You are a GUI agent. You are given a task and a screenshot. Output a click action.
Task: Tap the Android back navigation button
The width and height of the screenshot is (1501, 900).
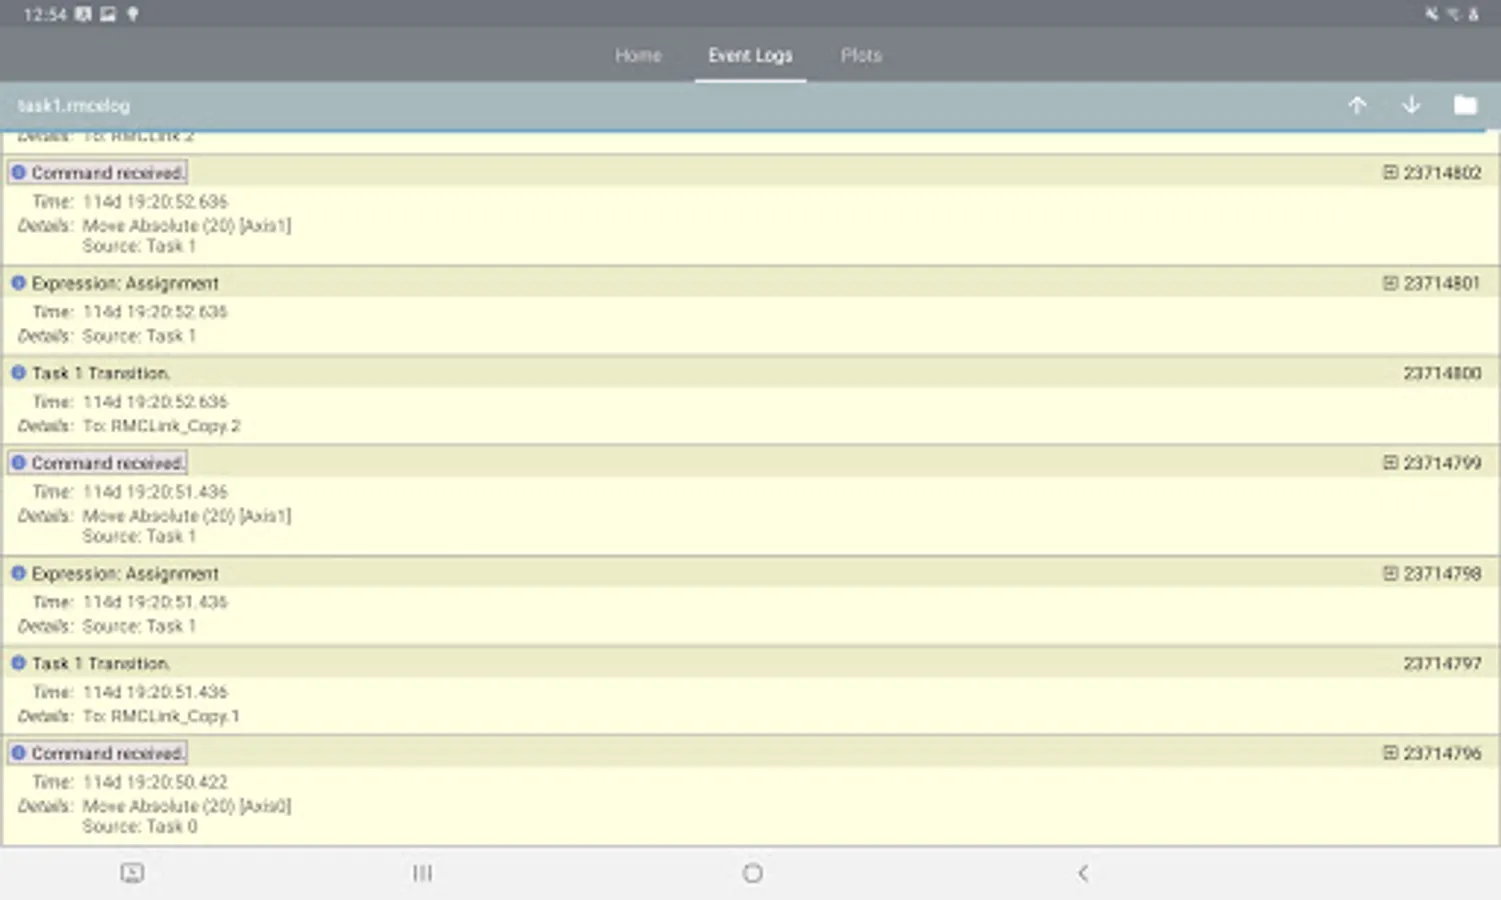click(1083, 873)
